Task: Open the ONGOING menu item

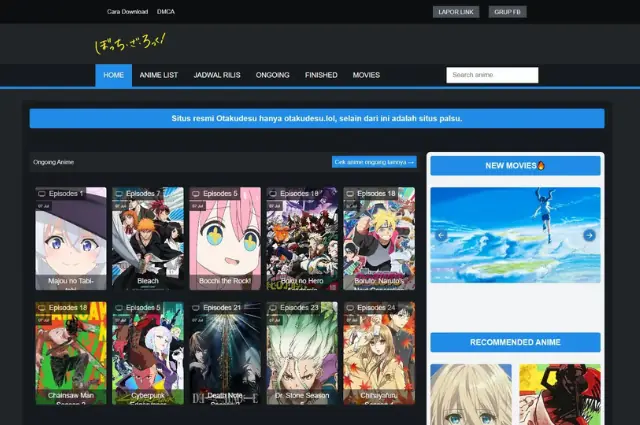Action: tap(272, 75)
